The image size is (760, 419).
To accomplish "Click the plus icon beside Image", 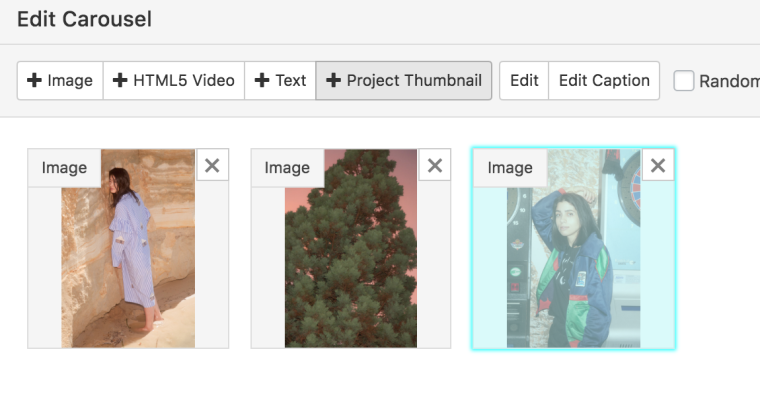I will (34, 81).
